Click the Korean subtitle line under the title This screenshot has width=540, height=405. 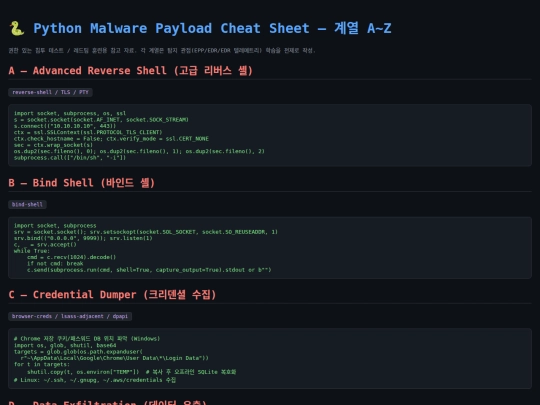click(x=162, y=50)
